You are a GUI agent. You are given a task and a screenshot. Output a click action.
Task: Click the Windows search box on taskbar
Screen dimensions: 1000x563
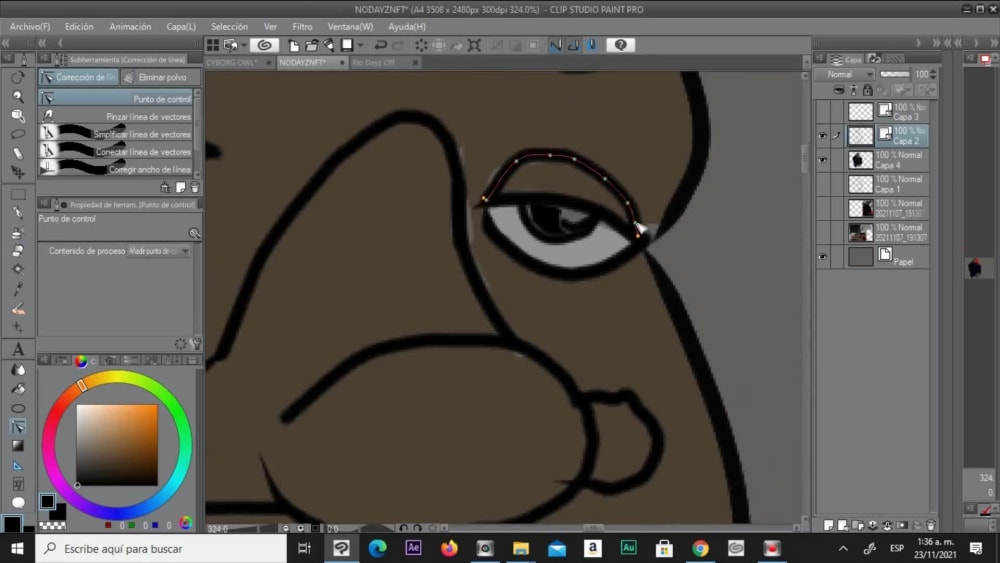click(161, 548)
